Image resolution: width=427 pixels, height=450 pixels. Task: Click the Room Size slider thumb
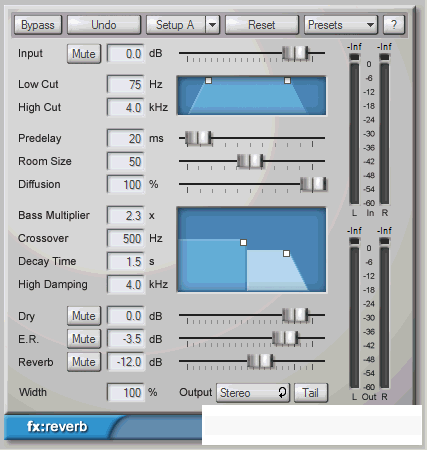point(250,161)
